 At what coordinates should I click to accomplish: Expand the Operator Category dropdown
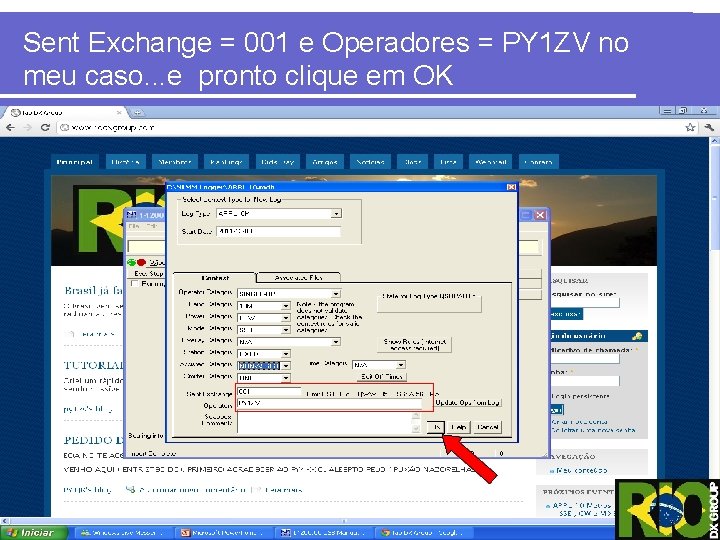[336, 293]
